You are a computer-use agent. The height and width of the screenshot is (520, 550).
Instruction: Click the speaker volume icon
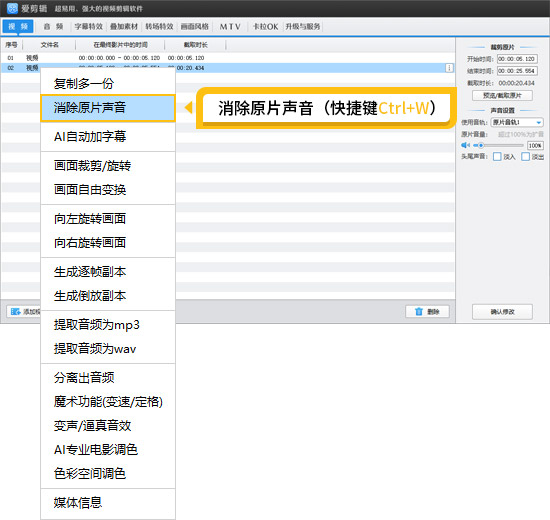[x=465, y=145]
